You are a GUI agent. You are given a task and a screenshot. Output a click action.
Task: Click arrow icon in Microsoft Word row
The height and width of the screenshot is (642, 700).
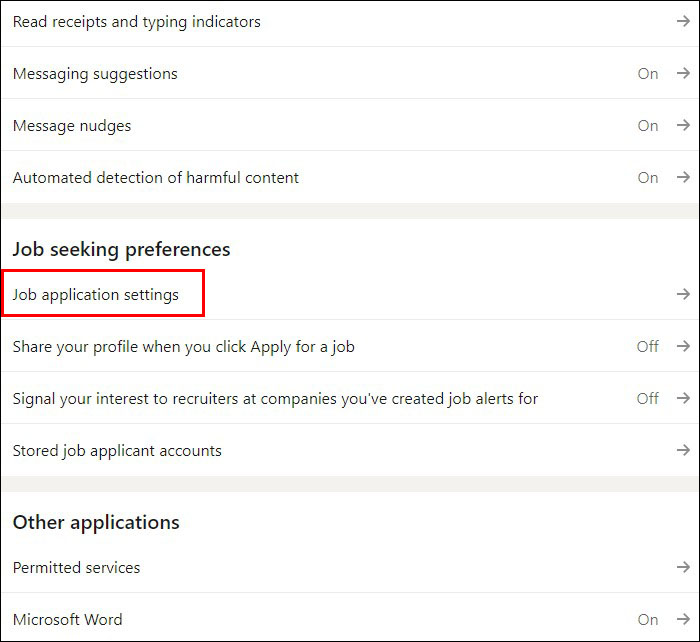coord(683,620)
